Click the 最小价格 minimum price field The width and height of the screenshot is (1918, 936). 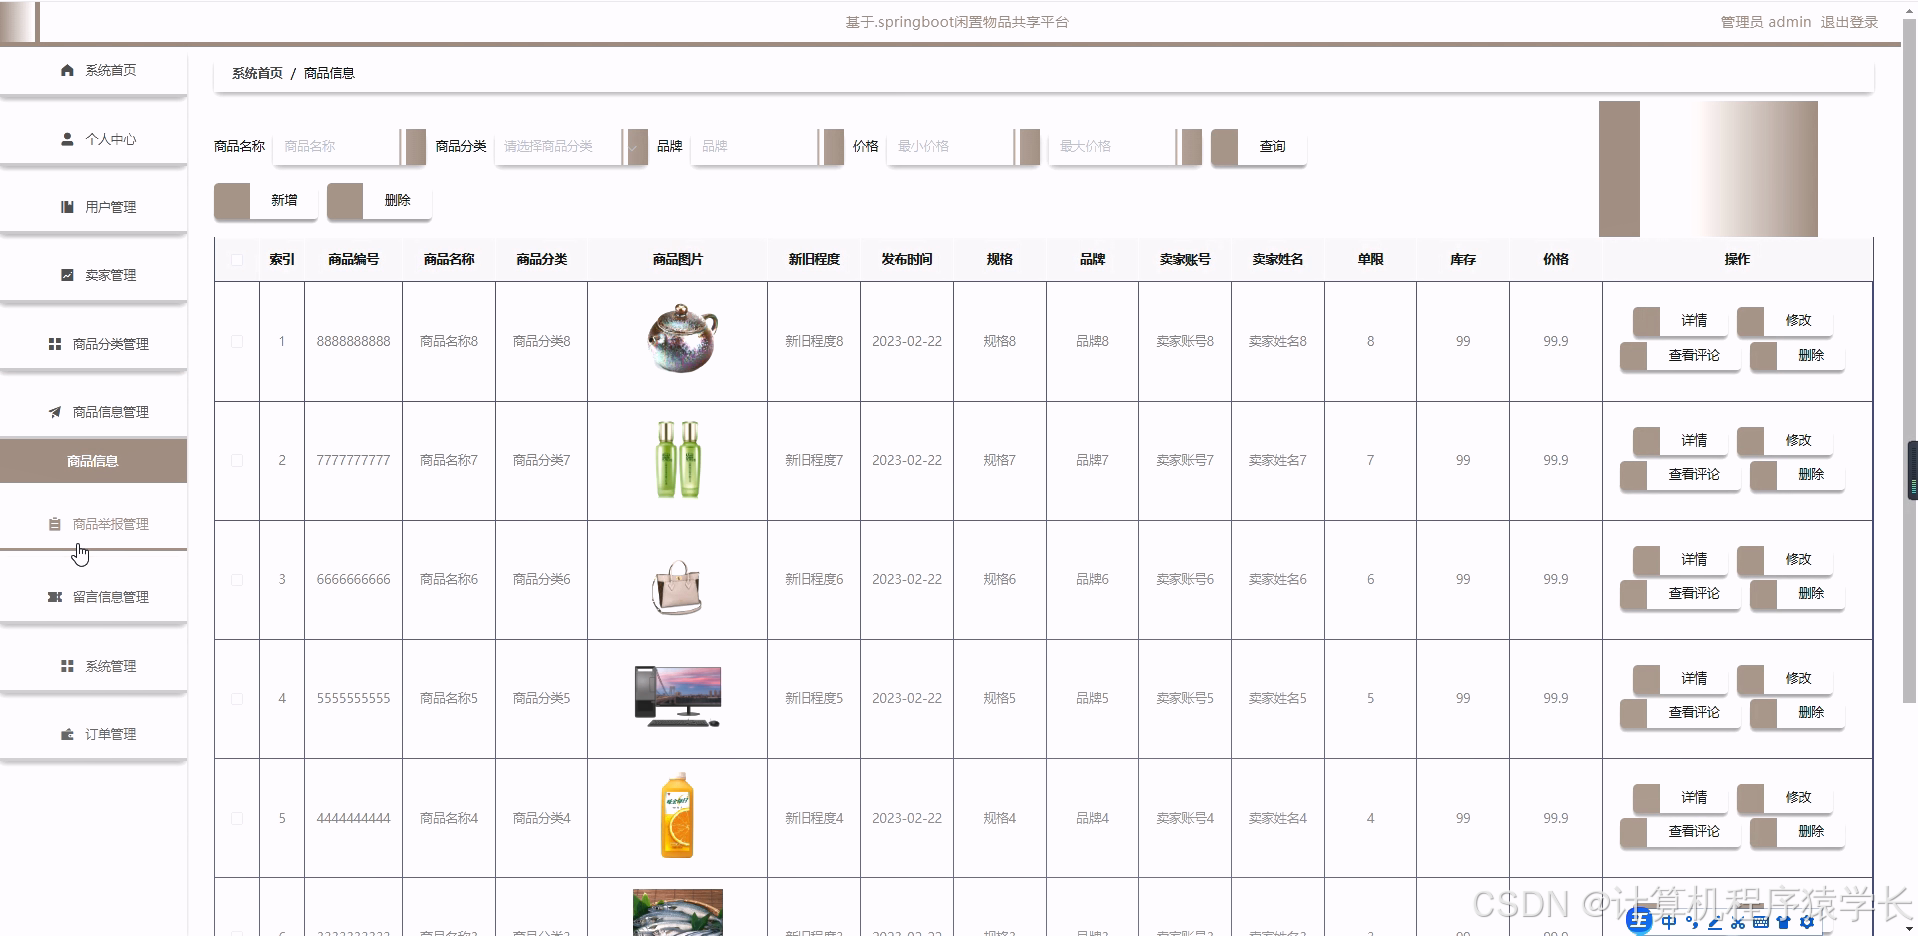pyautogui.click(x=963, y=146)
